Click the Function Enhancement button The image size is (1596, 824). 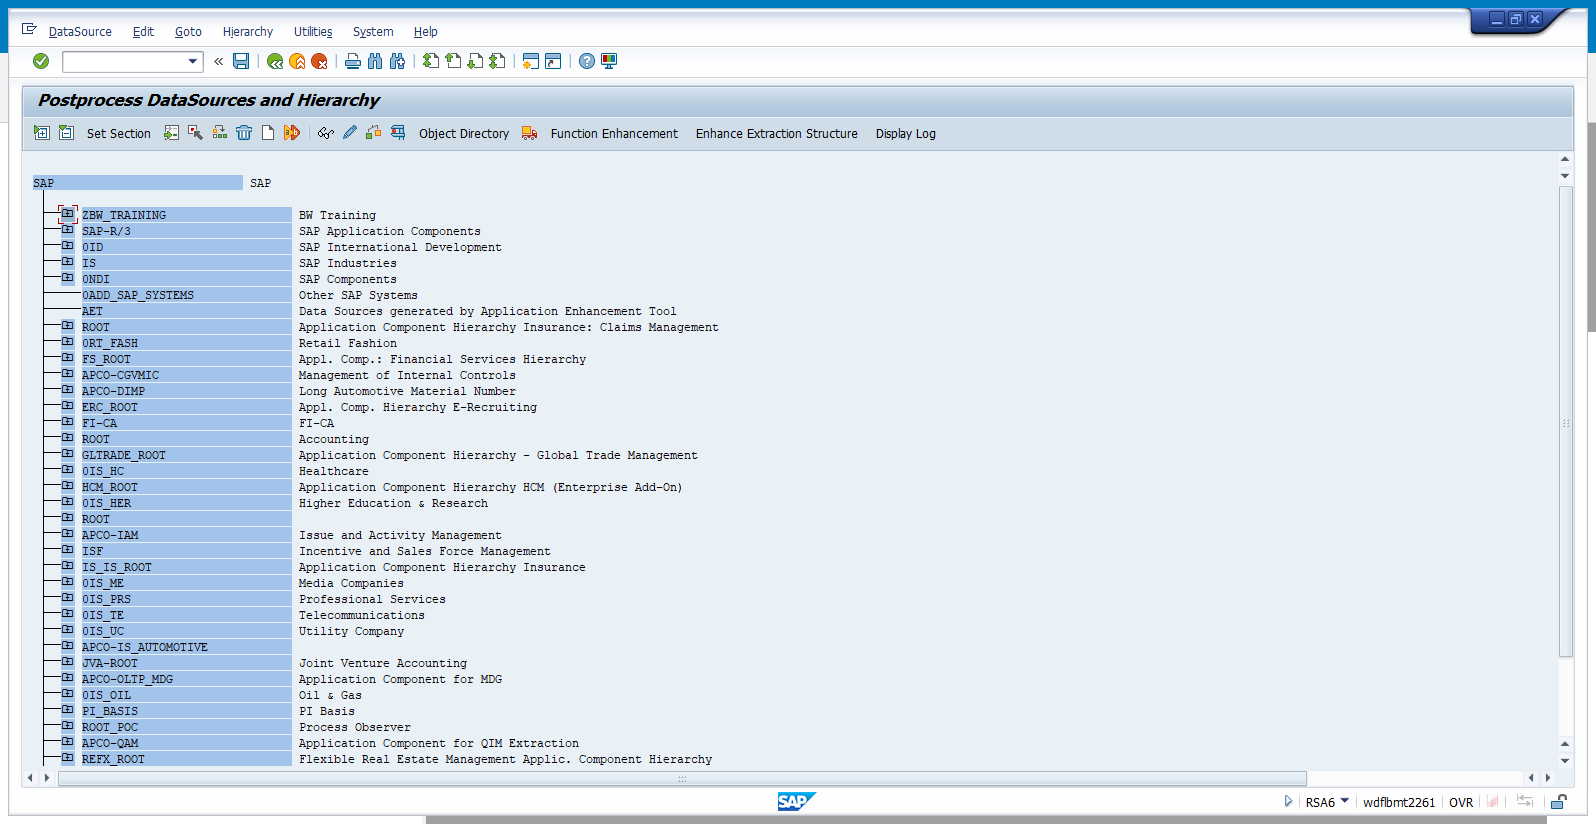pyautogui.click(x=614, y=134)
